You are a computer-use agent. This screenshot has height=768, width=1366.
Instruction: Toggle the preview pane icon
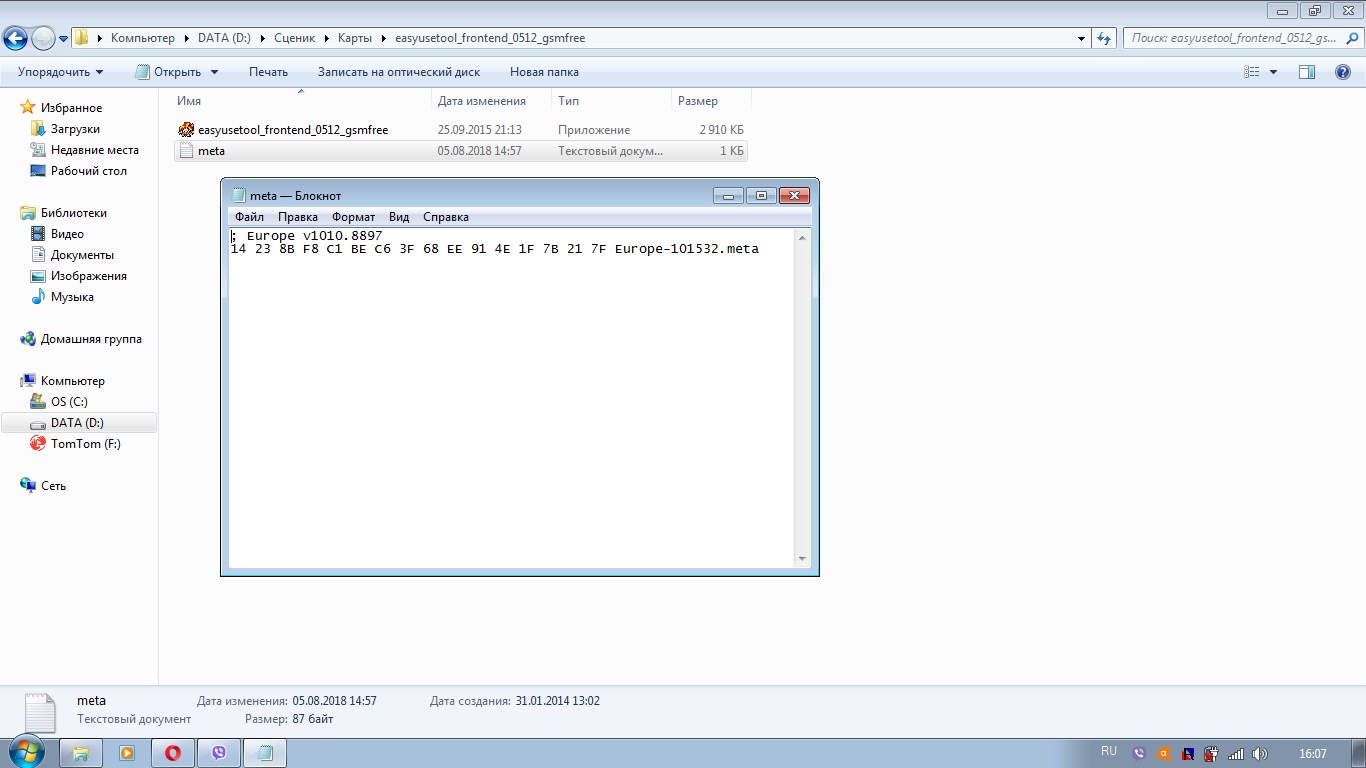click(x=1306, y=72)
